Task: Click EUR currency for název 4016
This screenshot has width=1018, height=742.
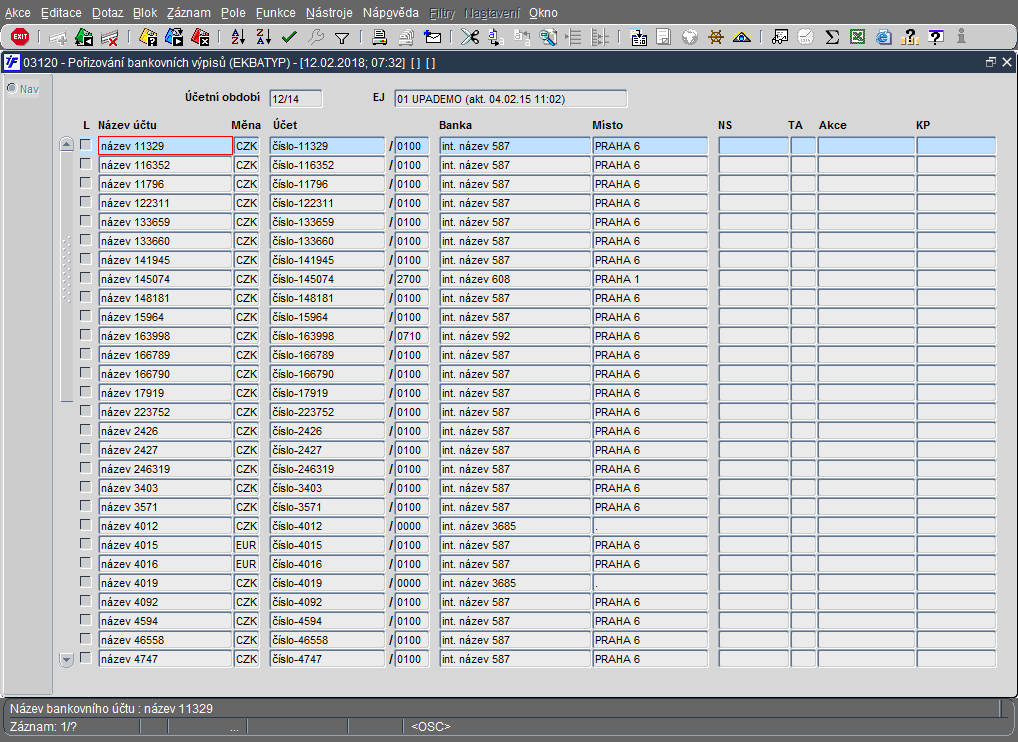Action: [x=246, y=564]
